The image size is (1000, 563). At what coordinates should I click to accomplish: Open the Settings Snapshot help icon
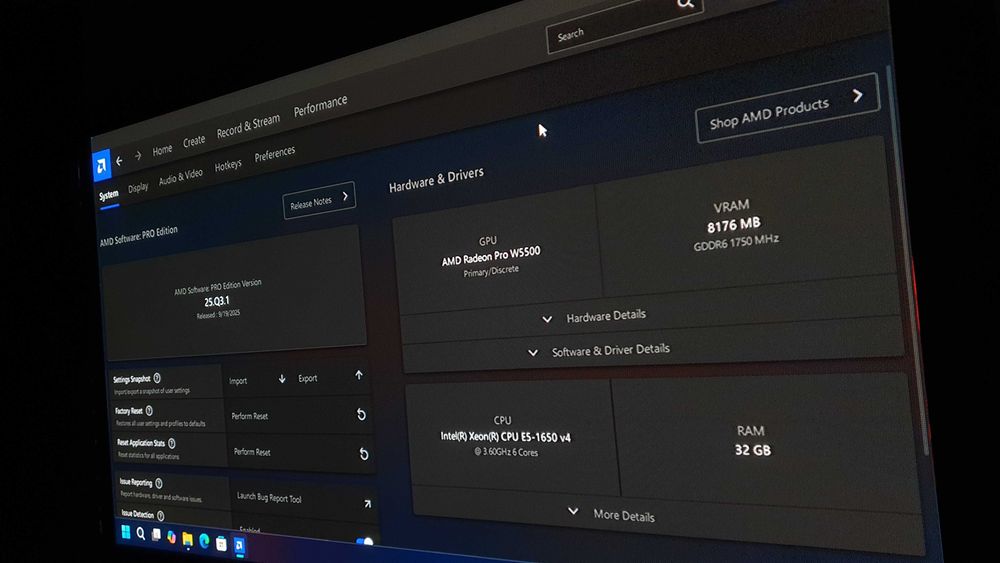[157, 378]
